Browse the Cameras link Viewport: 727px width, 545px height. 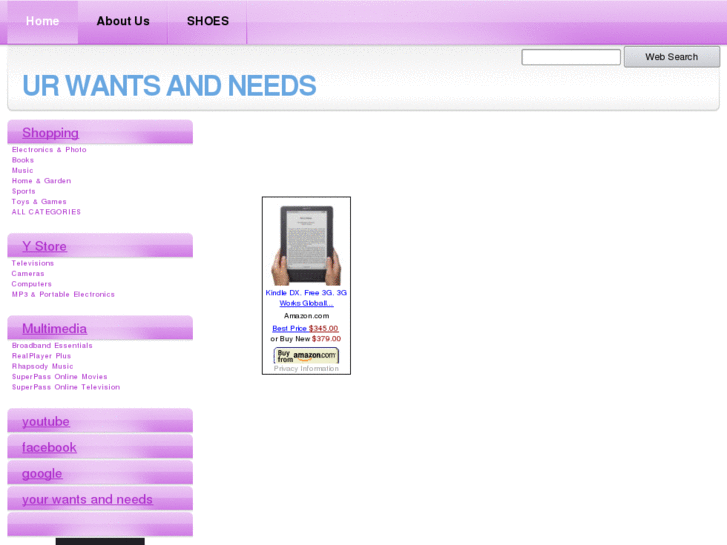pos(28,274)
